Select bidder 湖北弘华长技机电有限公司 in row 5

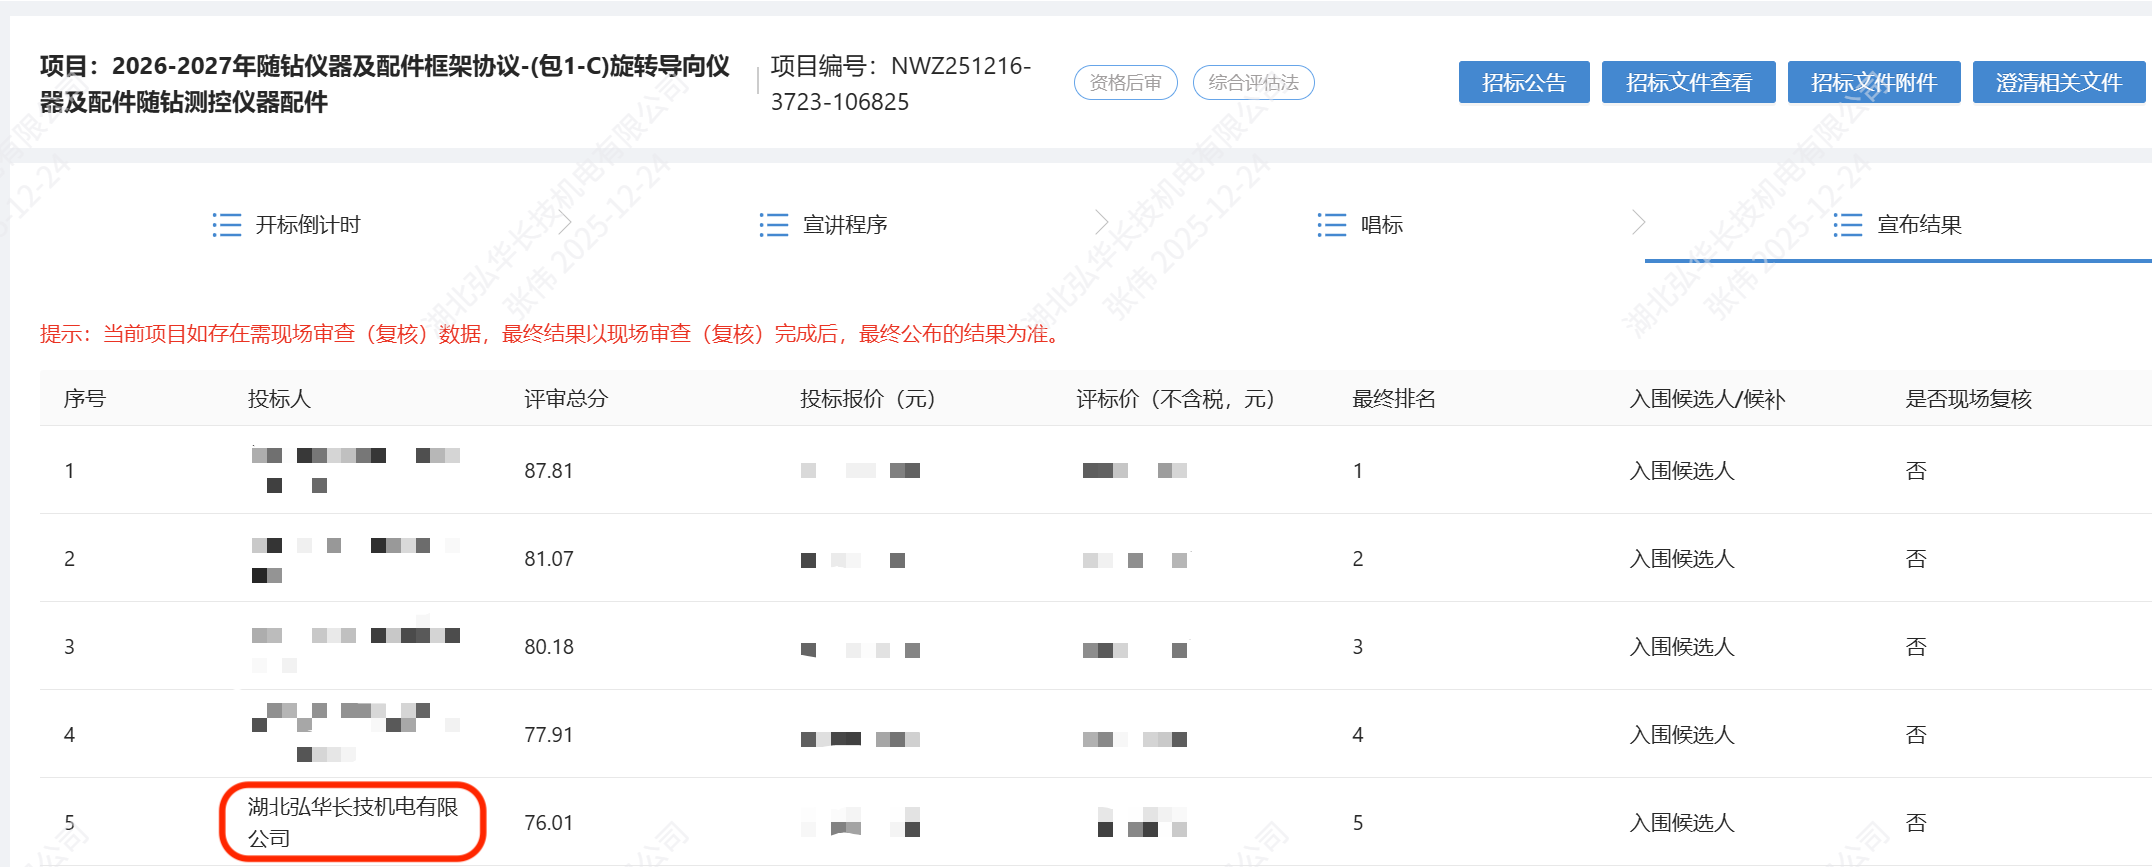[x=352, y=822]
